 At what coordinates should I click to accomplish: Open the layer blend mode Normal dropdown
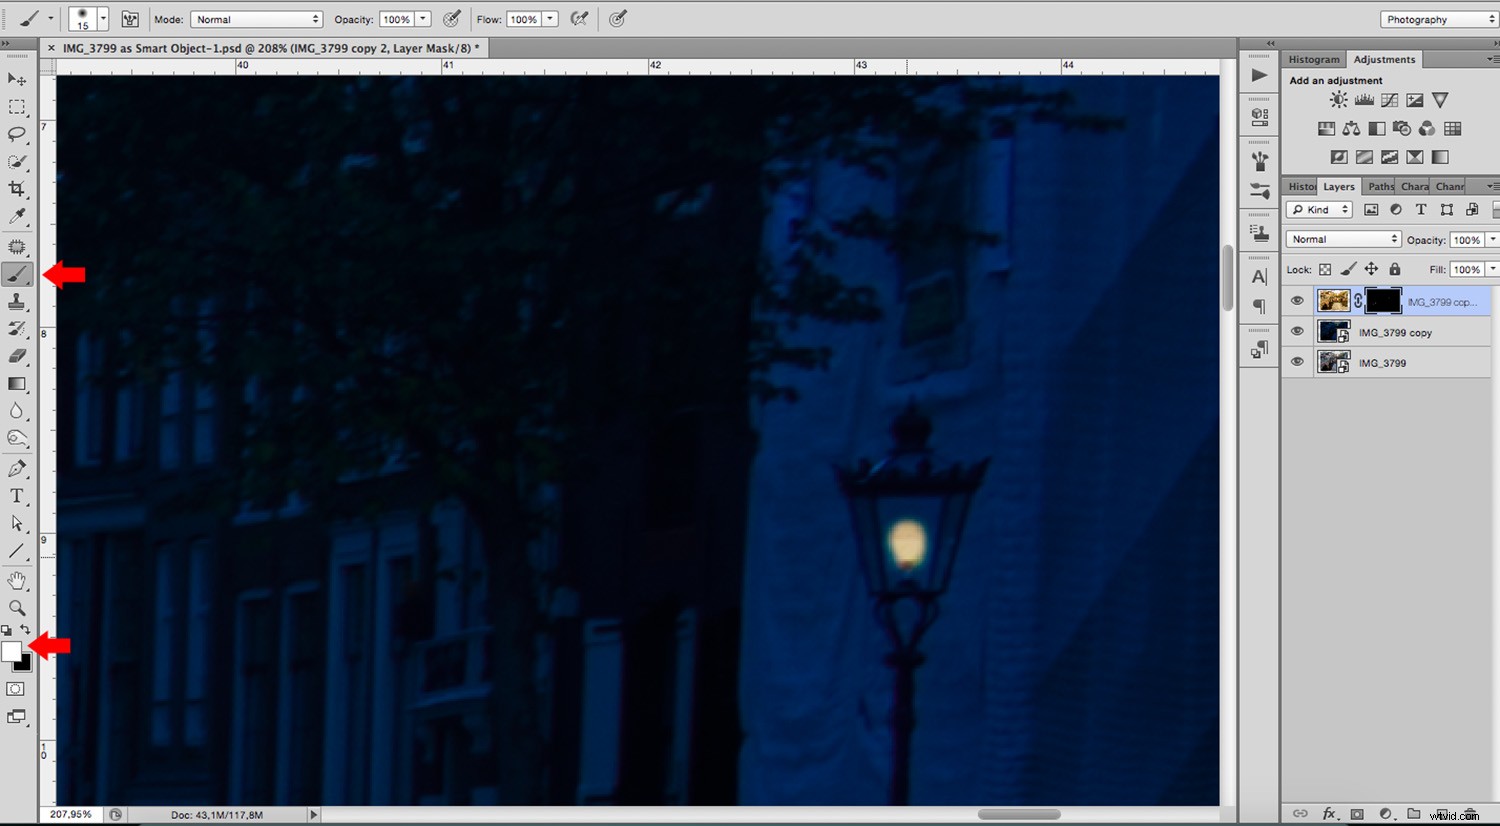1343,238
